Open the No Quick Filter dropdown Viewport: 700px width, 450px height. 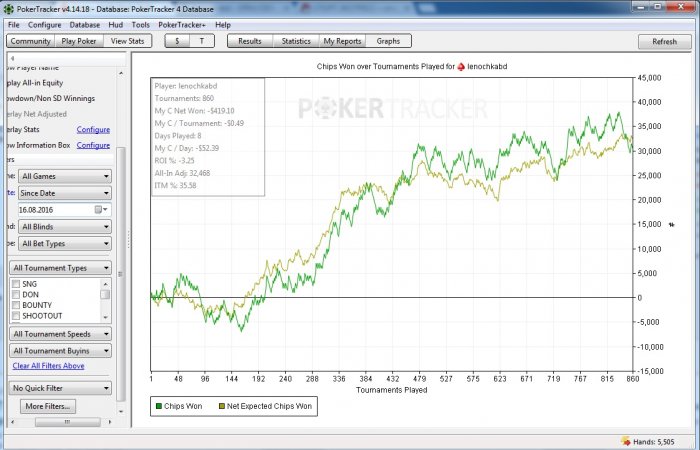click(60, 388)
